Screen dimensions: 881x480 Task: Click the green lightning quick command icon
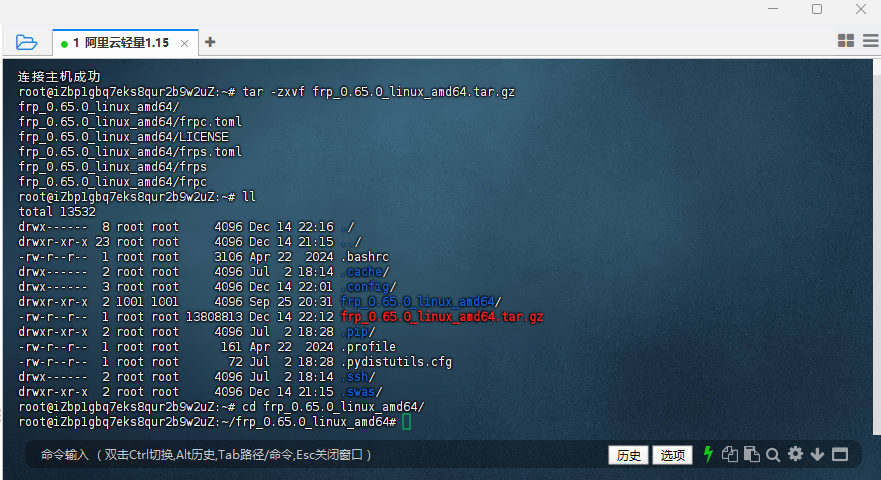[709, 454]
